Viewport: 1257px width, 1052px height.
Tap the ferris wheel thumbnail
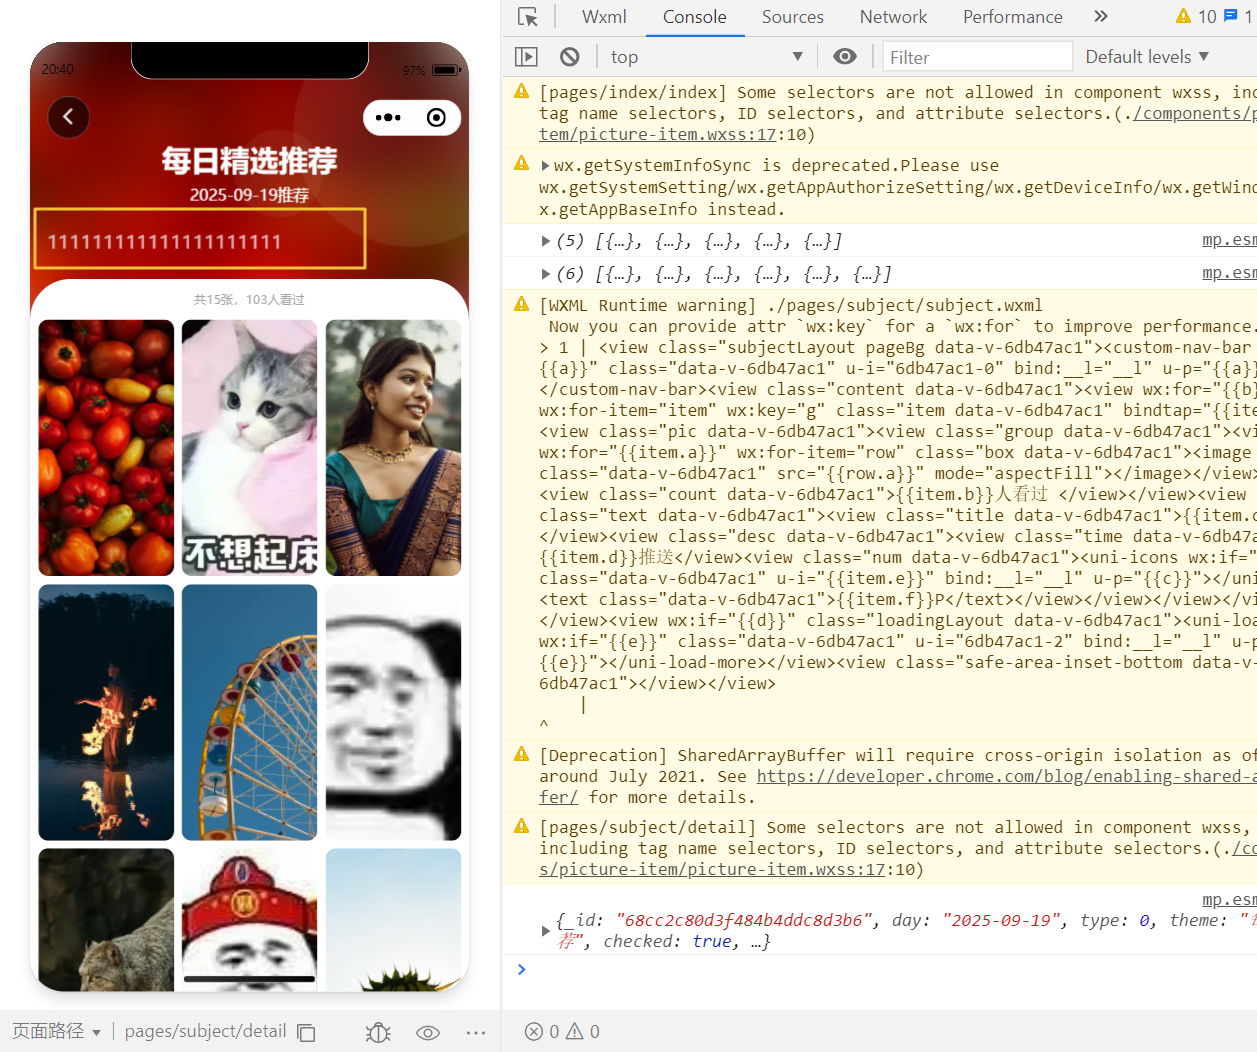250,712
